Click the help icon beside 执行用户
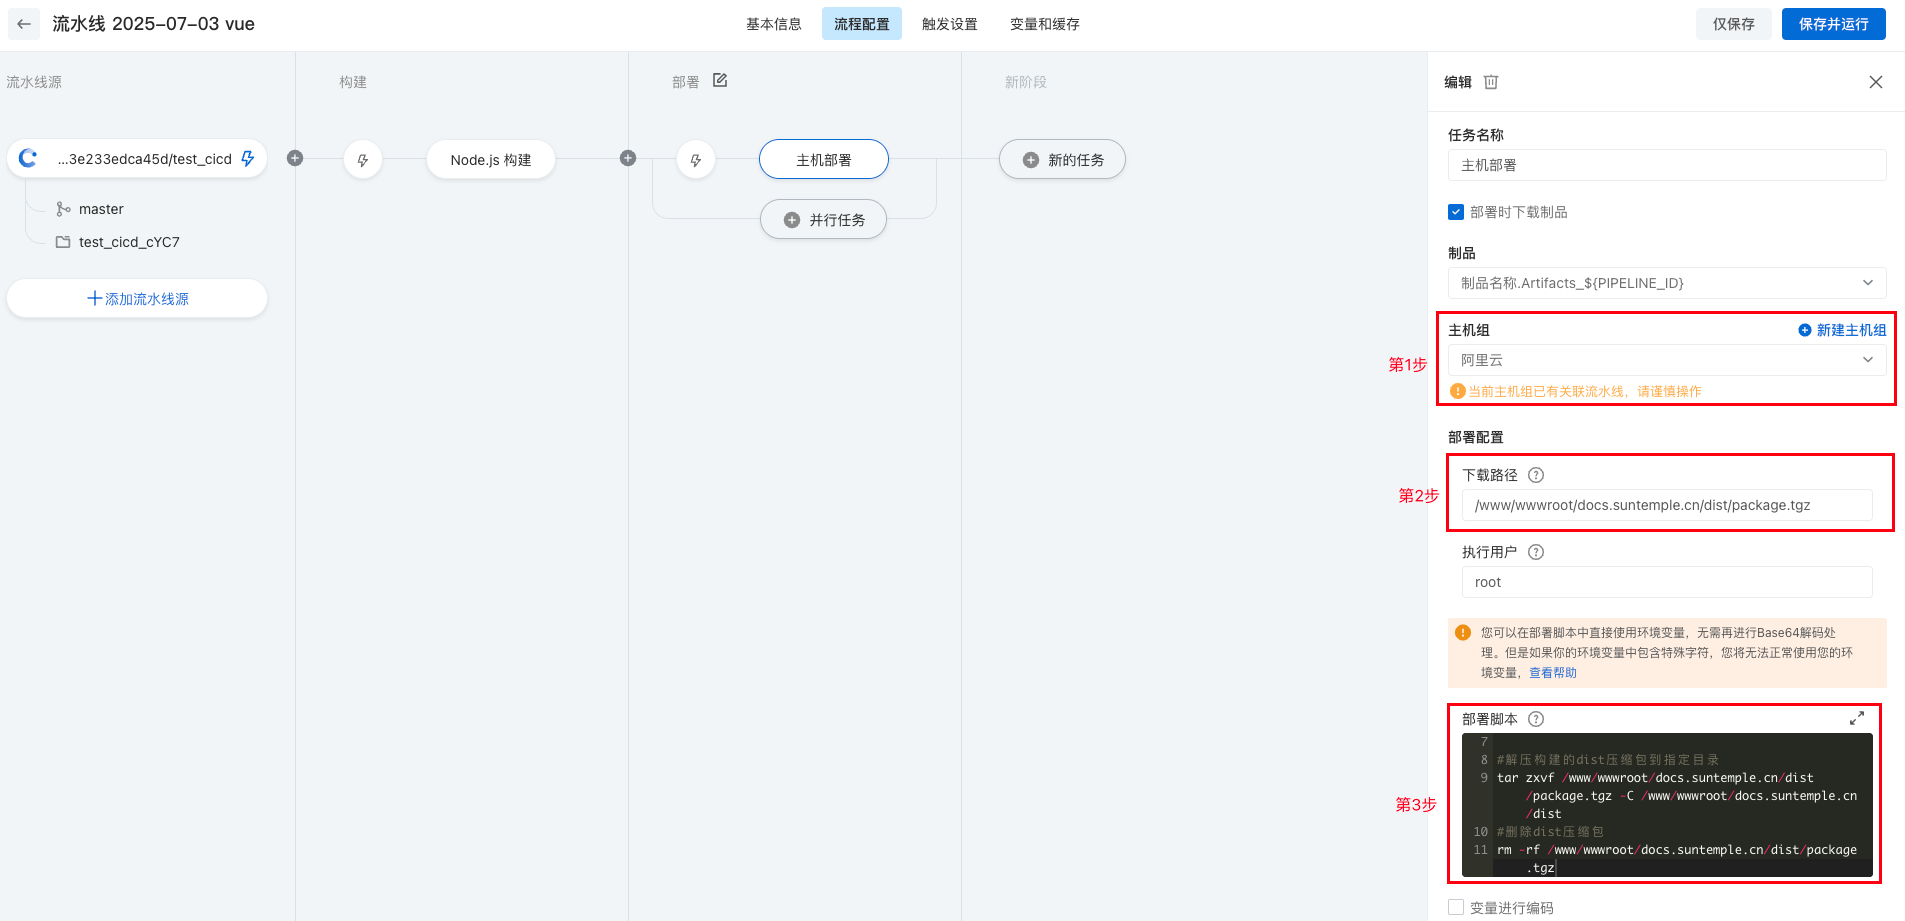Screen dimensions: 1905x921 click(x=1536, y=552)
